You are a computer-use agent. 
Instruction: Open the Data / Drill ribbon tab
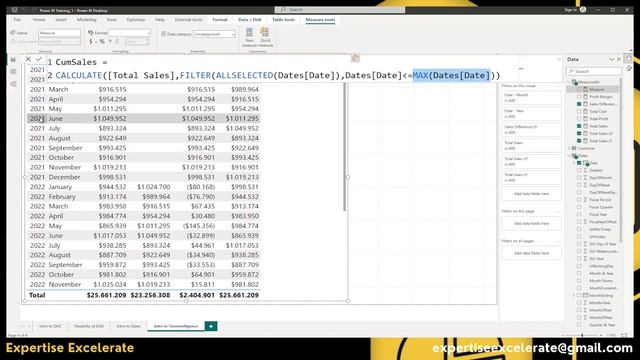249,20
